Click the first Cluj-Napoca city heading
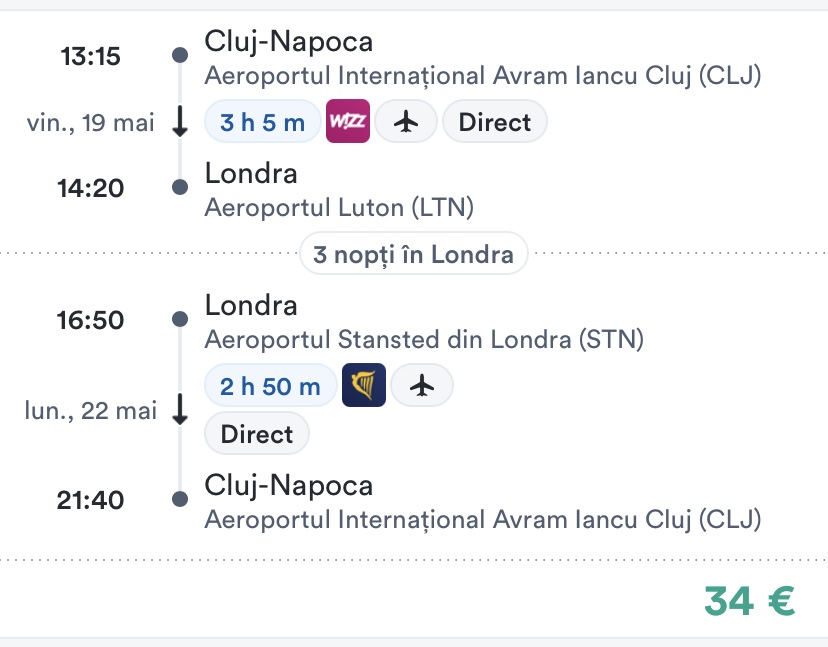Screen dimensions: 828x647 (x=289, y=42)
